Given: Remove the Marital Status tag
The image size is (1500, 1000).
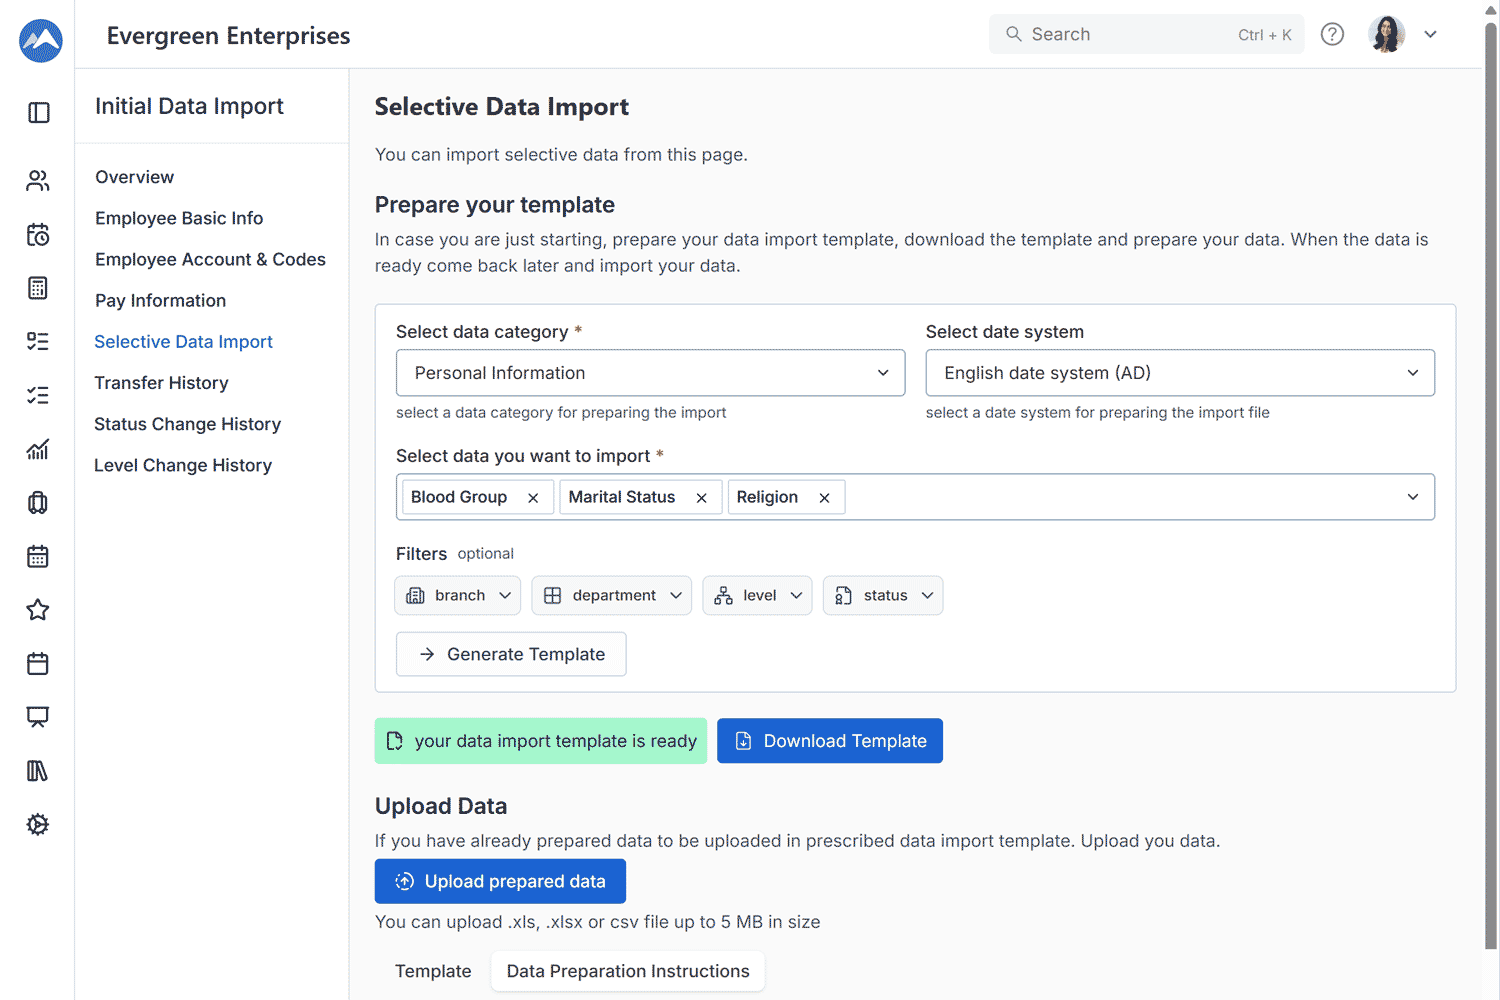Looking at the screenshot, I should [x=701, y=498].
